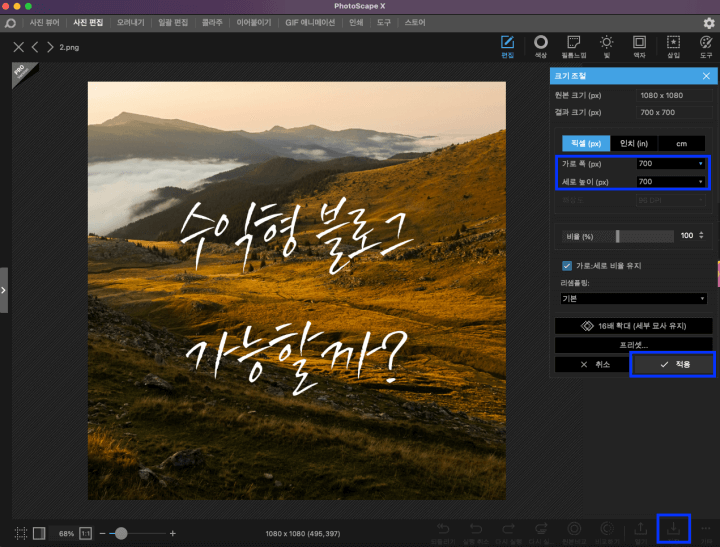The height and width of the screenshot is (547, 720).
Task: Go to the next photo arrow
Action: click(x=50, y=47)
